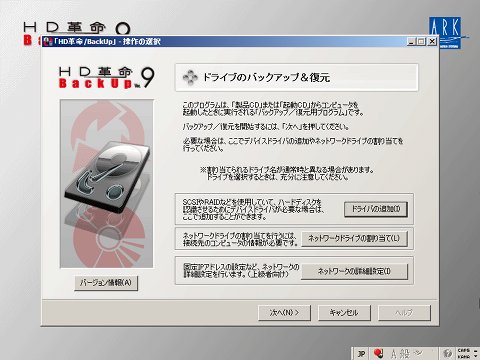Click the title bar program icon of HD革命/BackUp
The height and width of the screenshot is (360, 480).
(48, 41)
